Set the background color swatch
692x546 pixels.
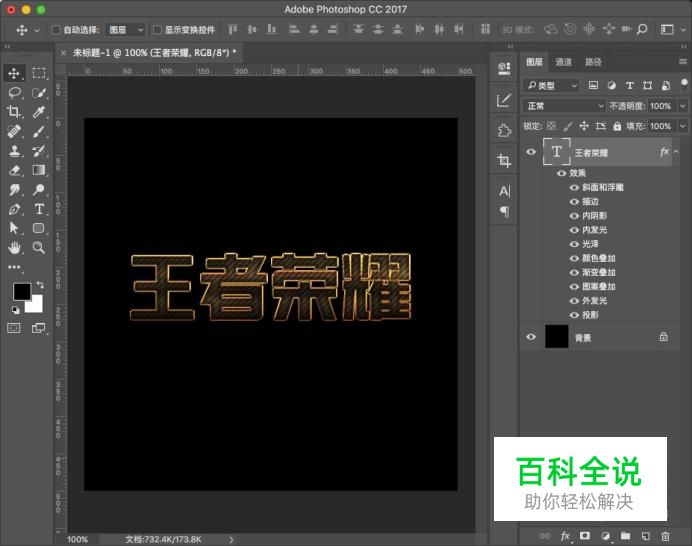click(x=36, y=306)
